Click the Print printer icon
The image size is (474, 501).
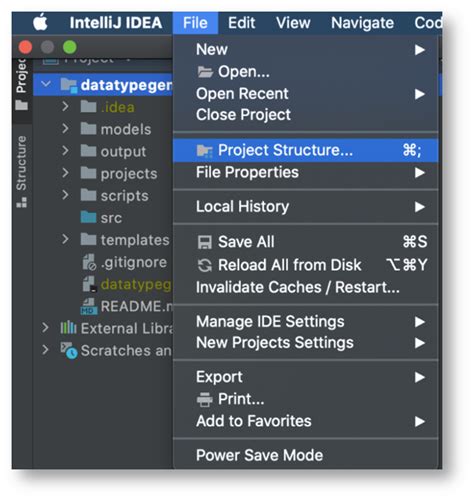coord(205,400)
